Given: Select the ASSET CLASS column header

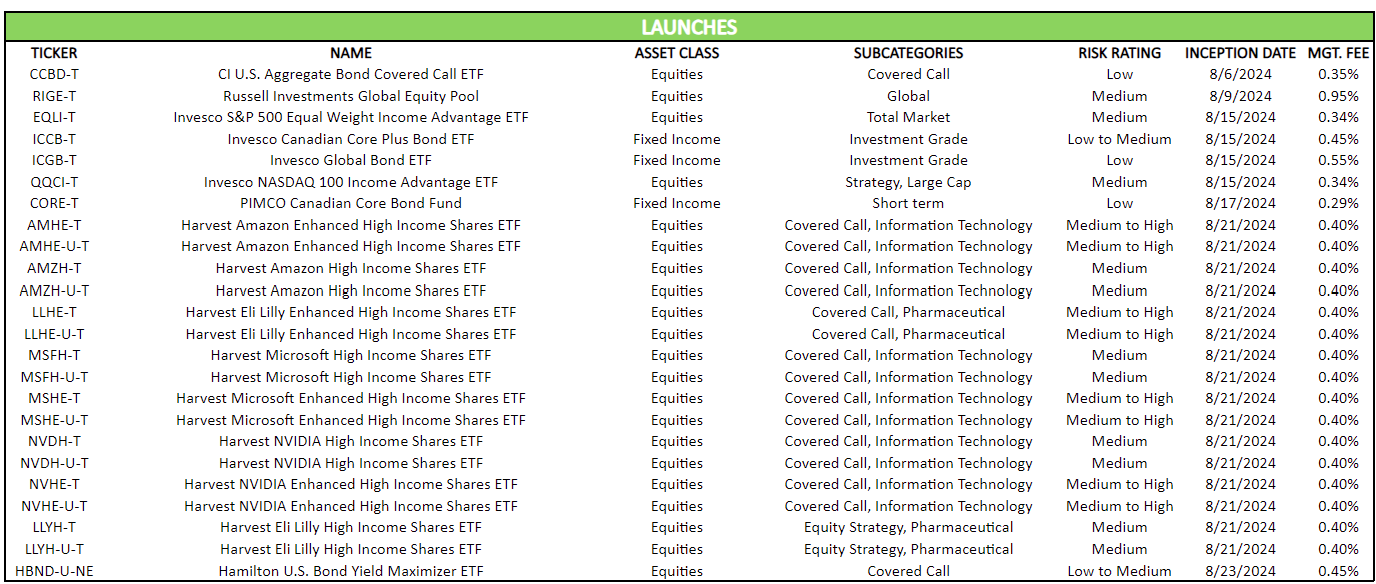Looking at the screenshot, I should pyautogui.click(x=677, y=53).
